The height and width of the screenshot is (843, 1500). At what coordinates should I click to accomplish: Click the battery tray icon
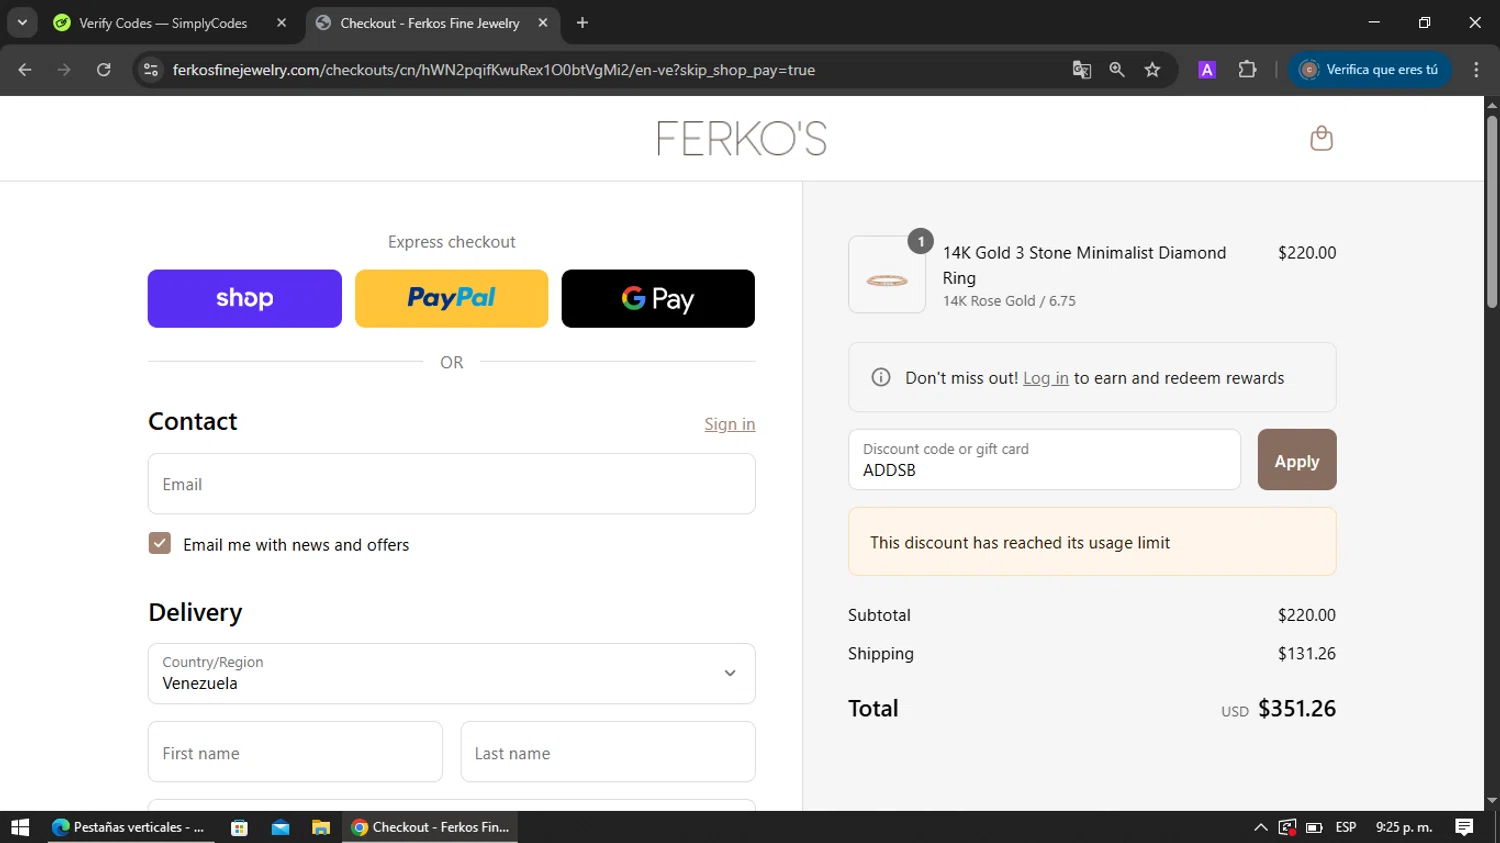(1315, 827)
